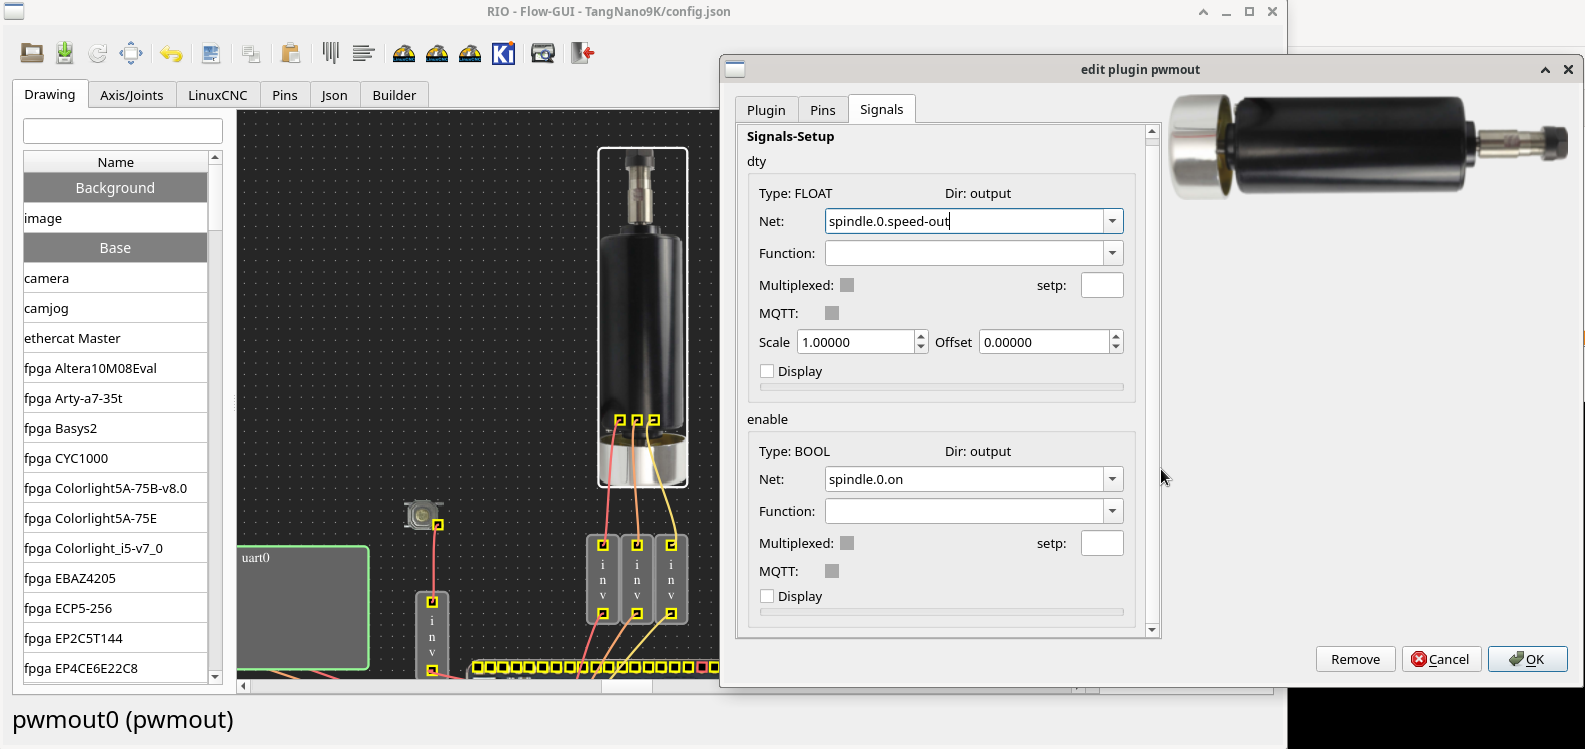1585x749 pixels.
Task: Click the search box above the Name list
Action: 123,131
